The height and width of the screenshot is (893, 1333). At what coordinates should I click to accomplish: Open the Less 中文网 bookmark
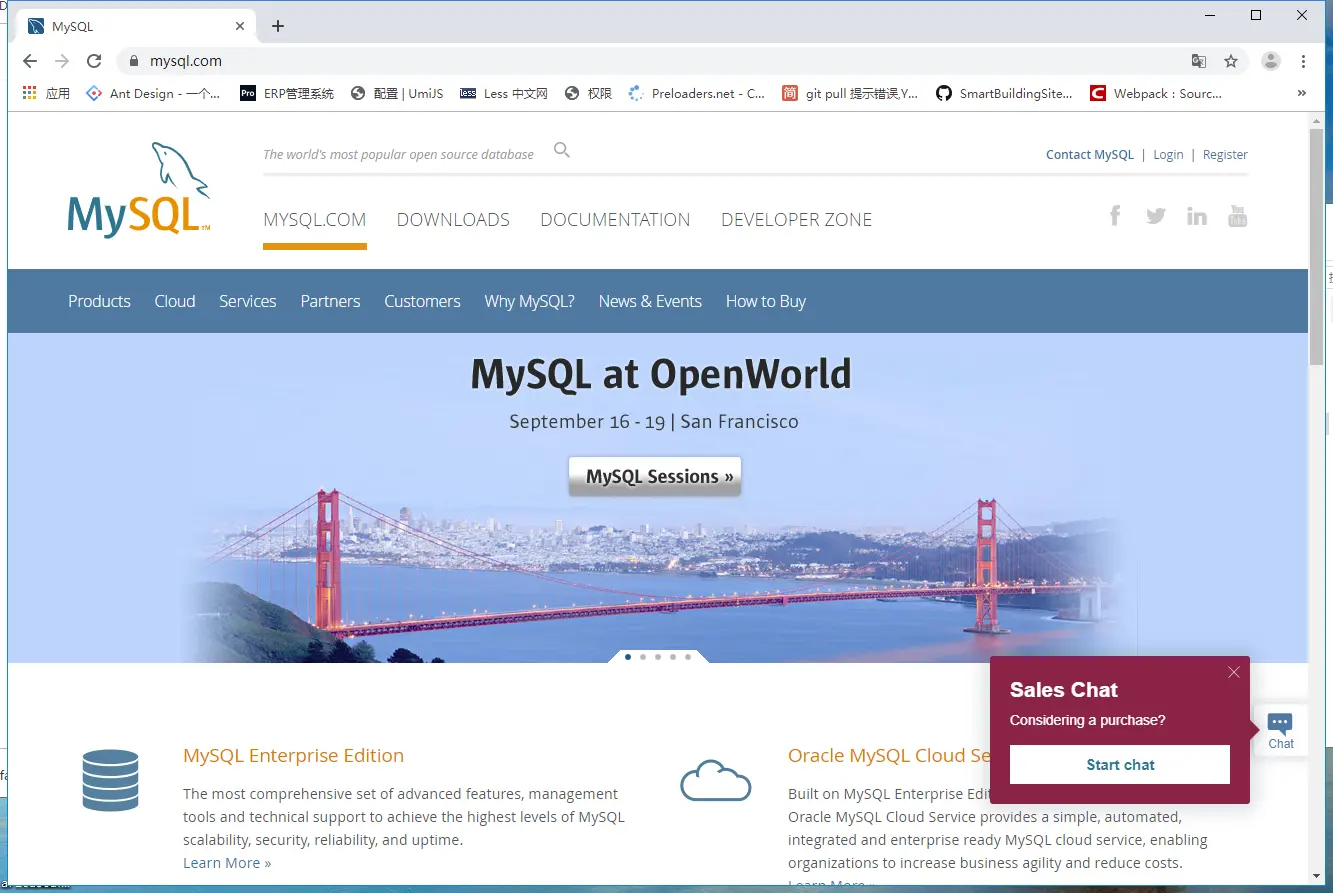[x=504, y=93]
